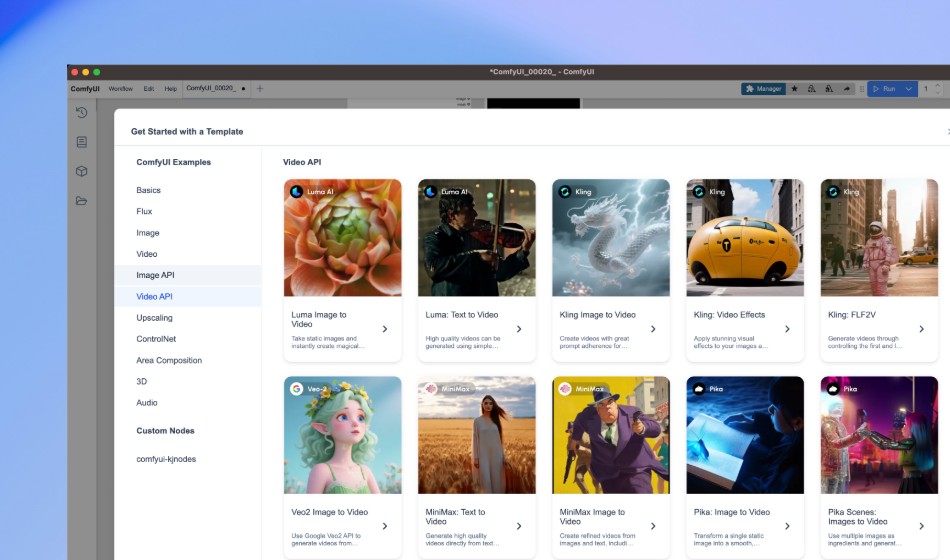The height and width of the screenshot is (560, 950).
Task: Open the Luma Image to Video flower thumbnail
Action: (342, 238)
